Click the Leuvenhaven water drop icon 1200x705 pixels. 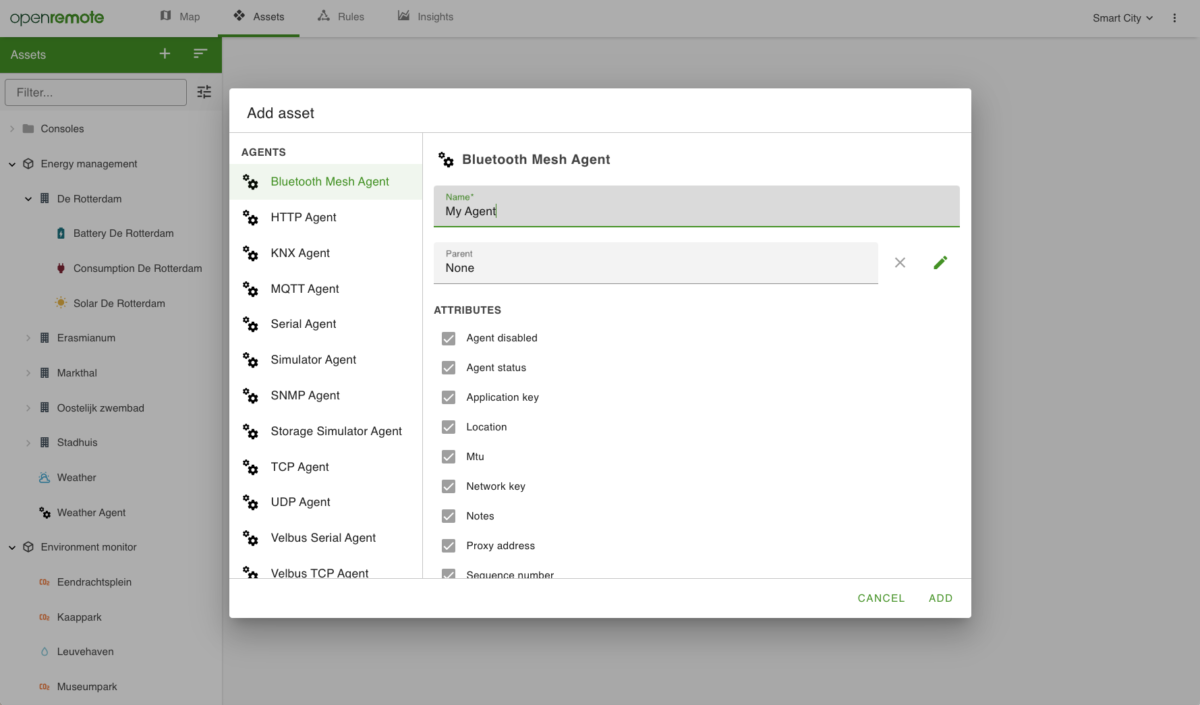44,651
